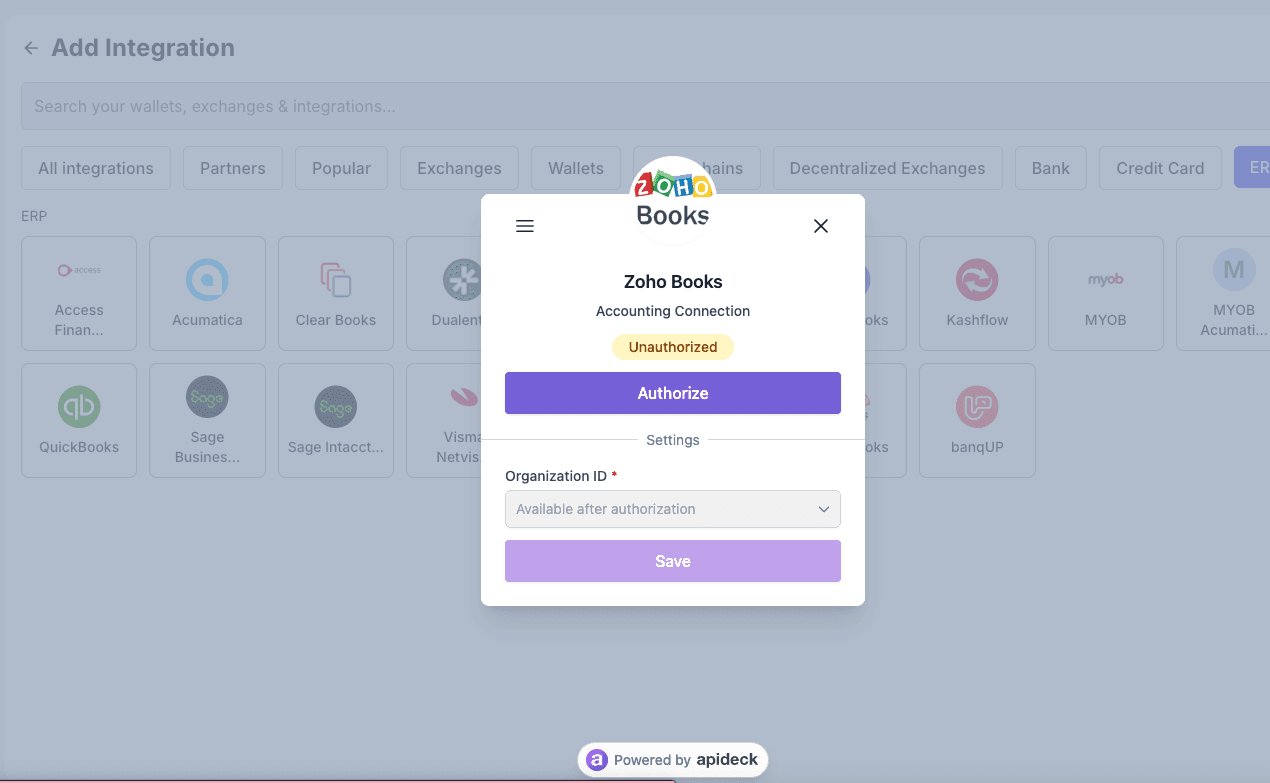Click the Zoho Books dialog title
This screenshot has height=783, width=1270.
pyautogui.click(x=673, y=282)
